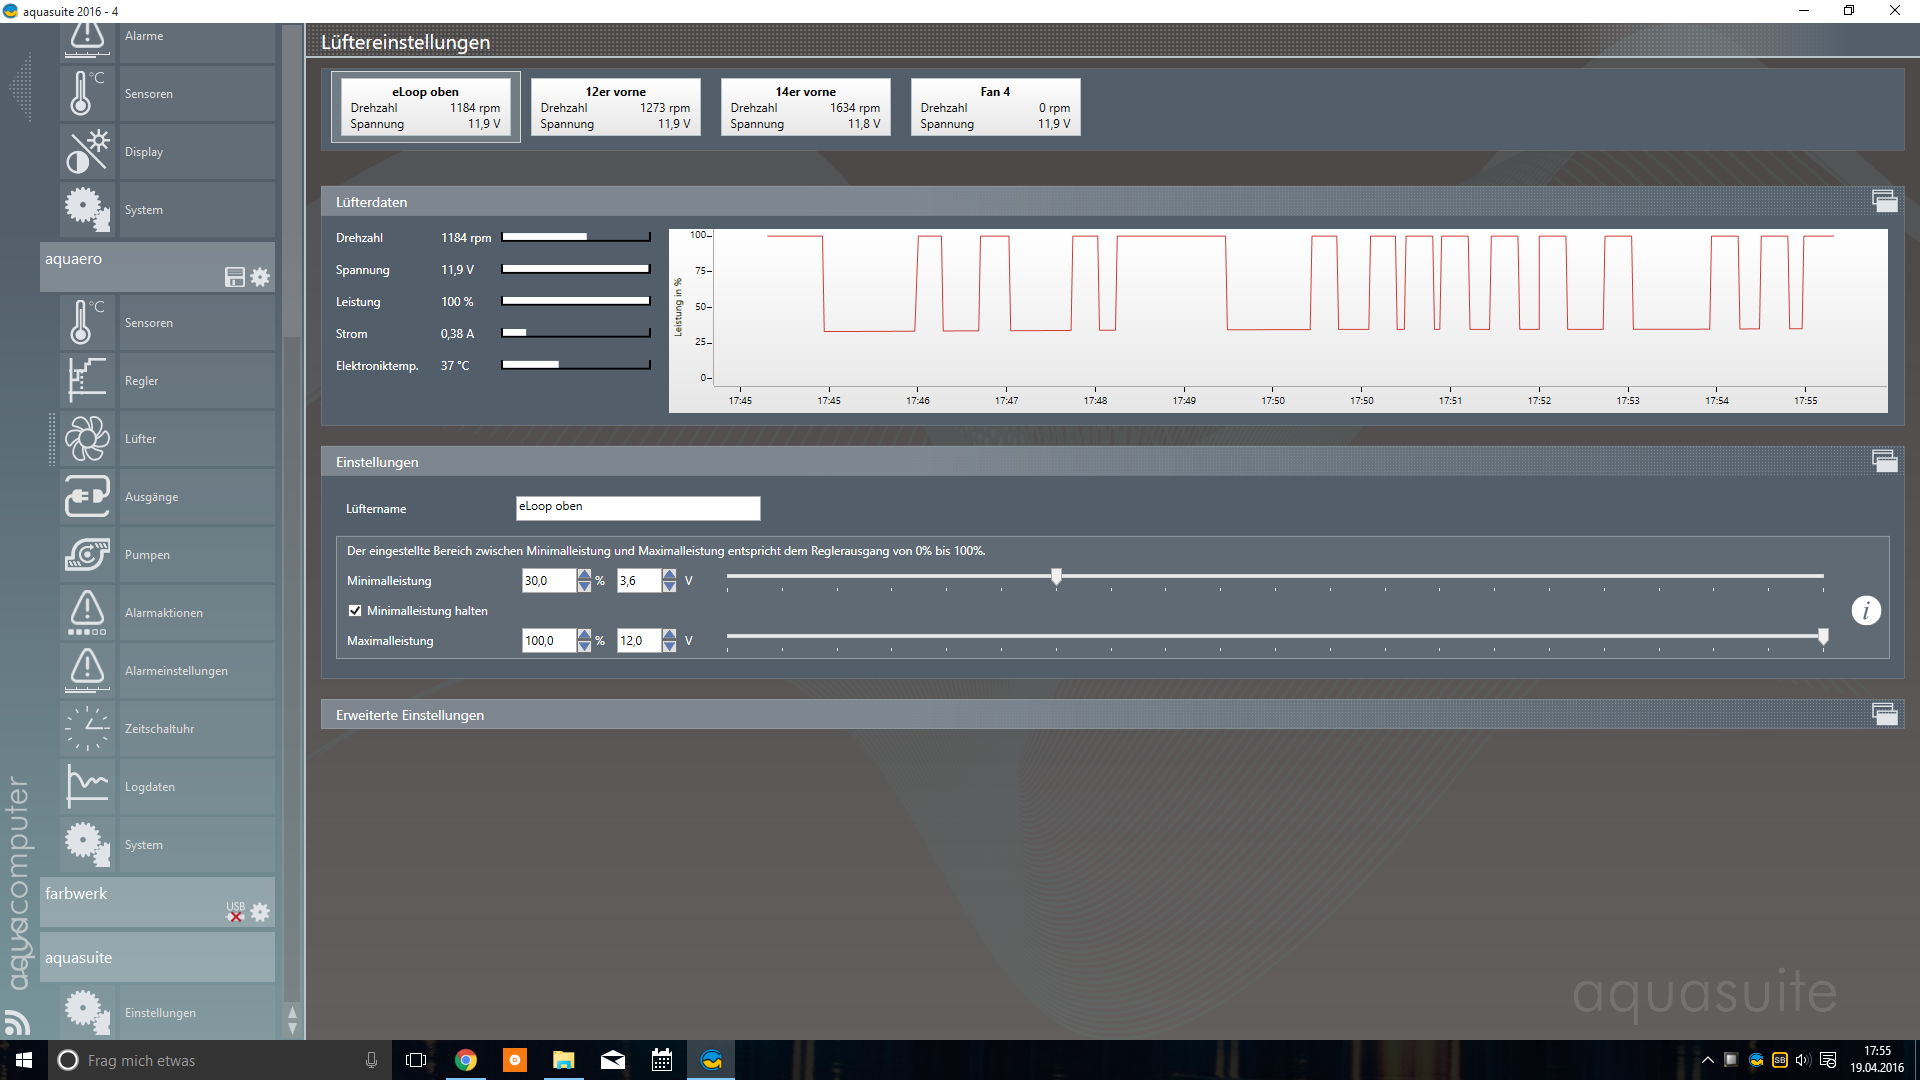
Task: Collapse the Lüfterdaten panel
Action: point(1884,202)
